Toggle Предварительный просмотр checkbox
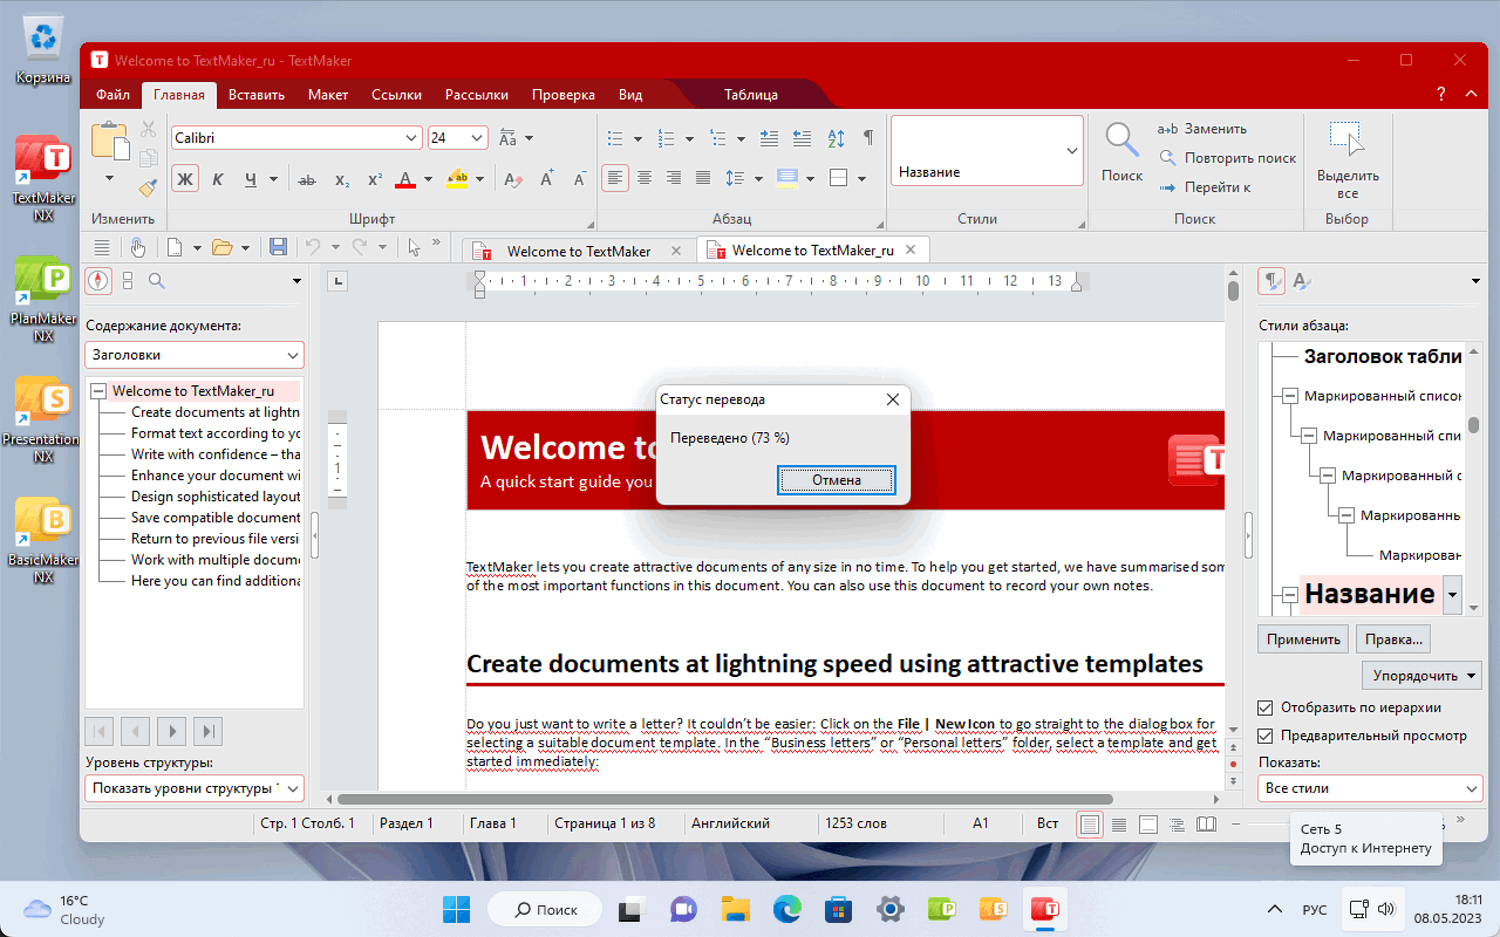The width and height of the screenshot is (1500, 937). tap(1265, 736)
